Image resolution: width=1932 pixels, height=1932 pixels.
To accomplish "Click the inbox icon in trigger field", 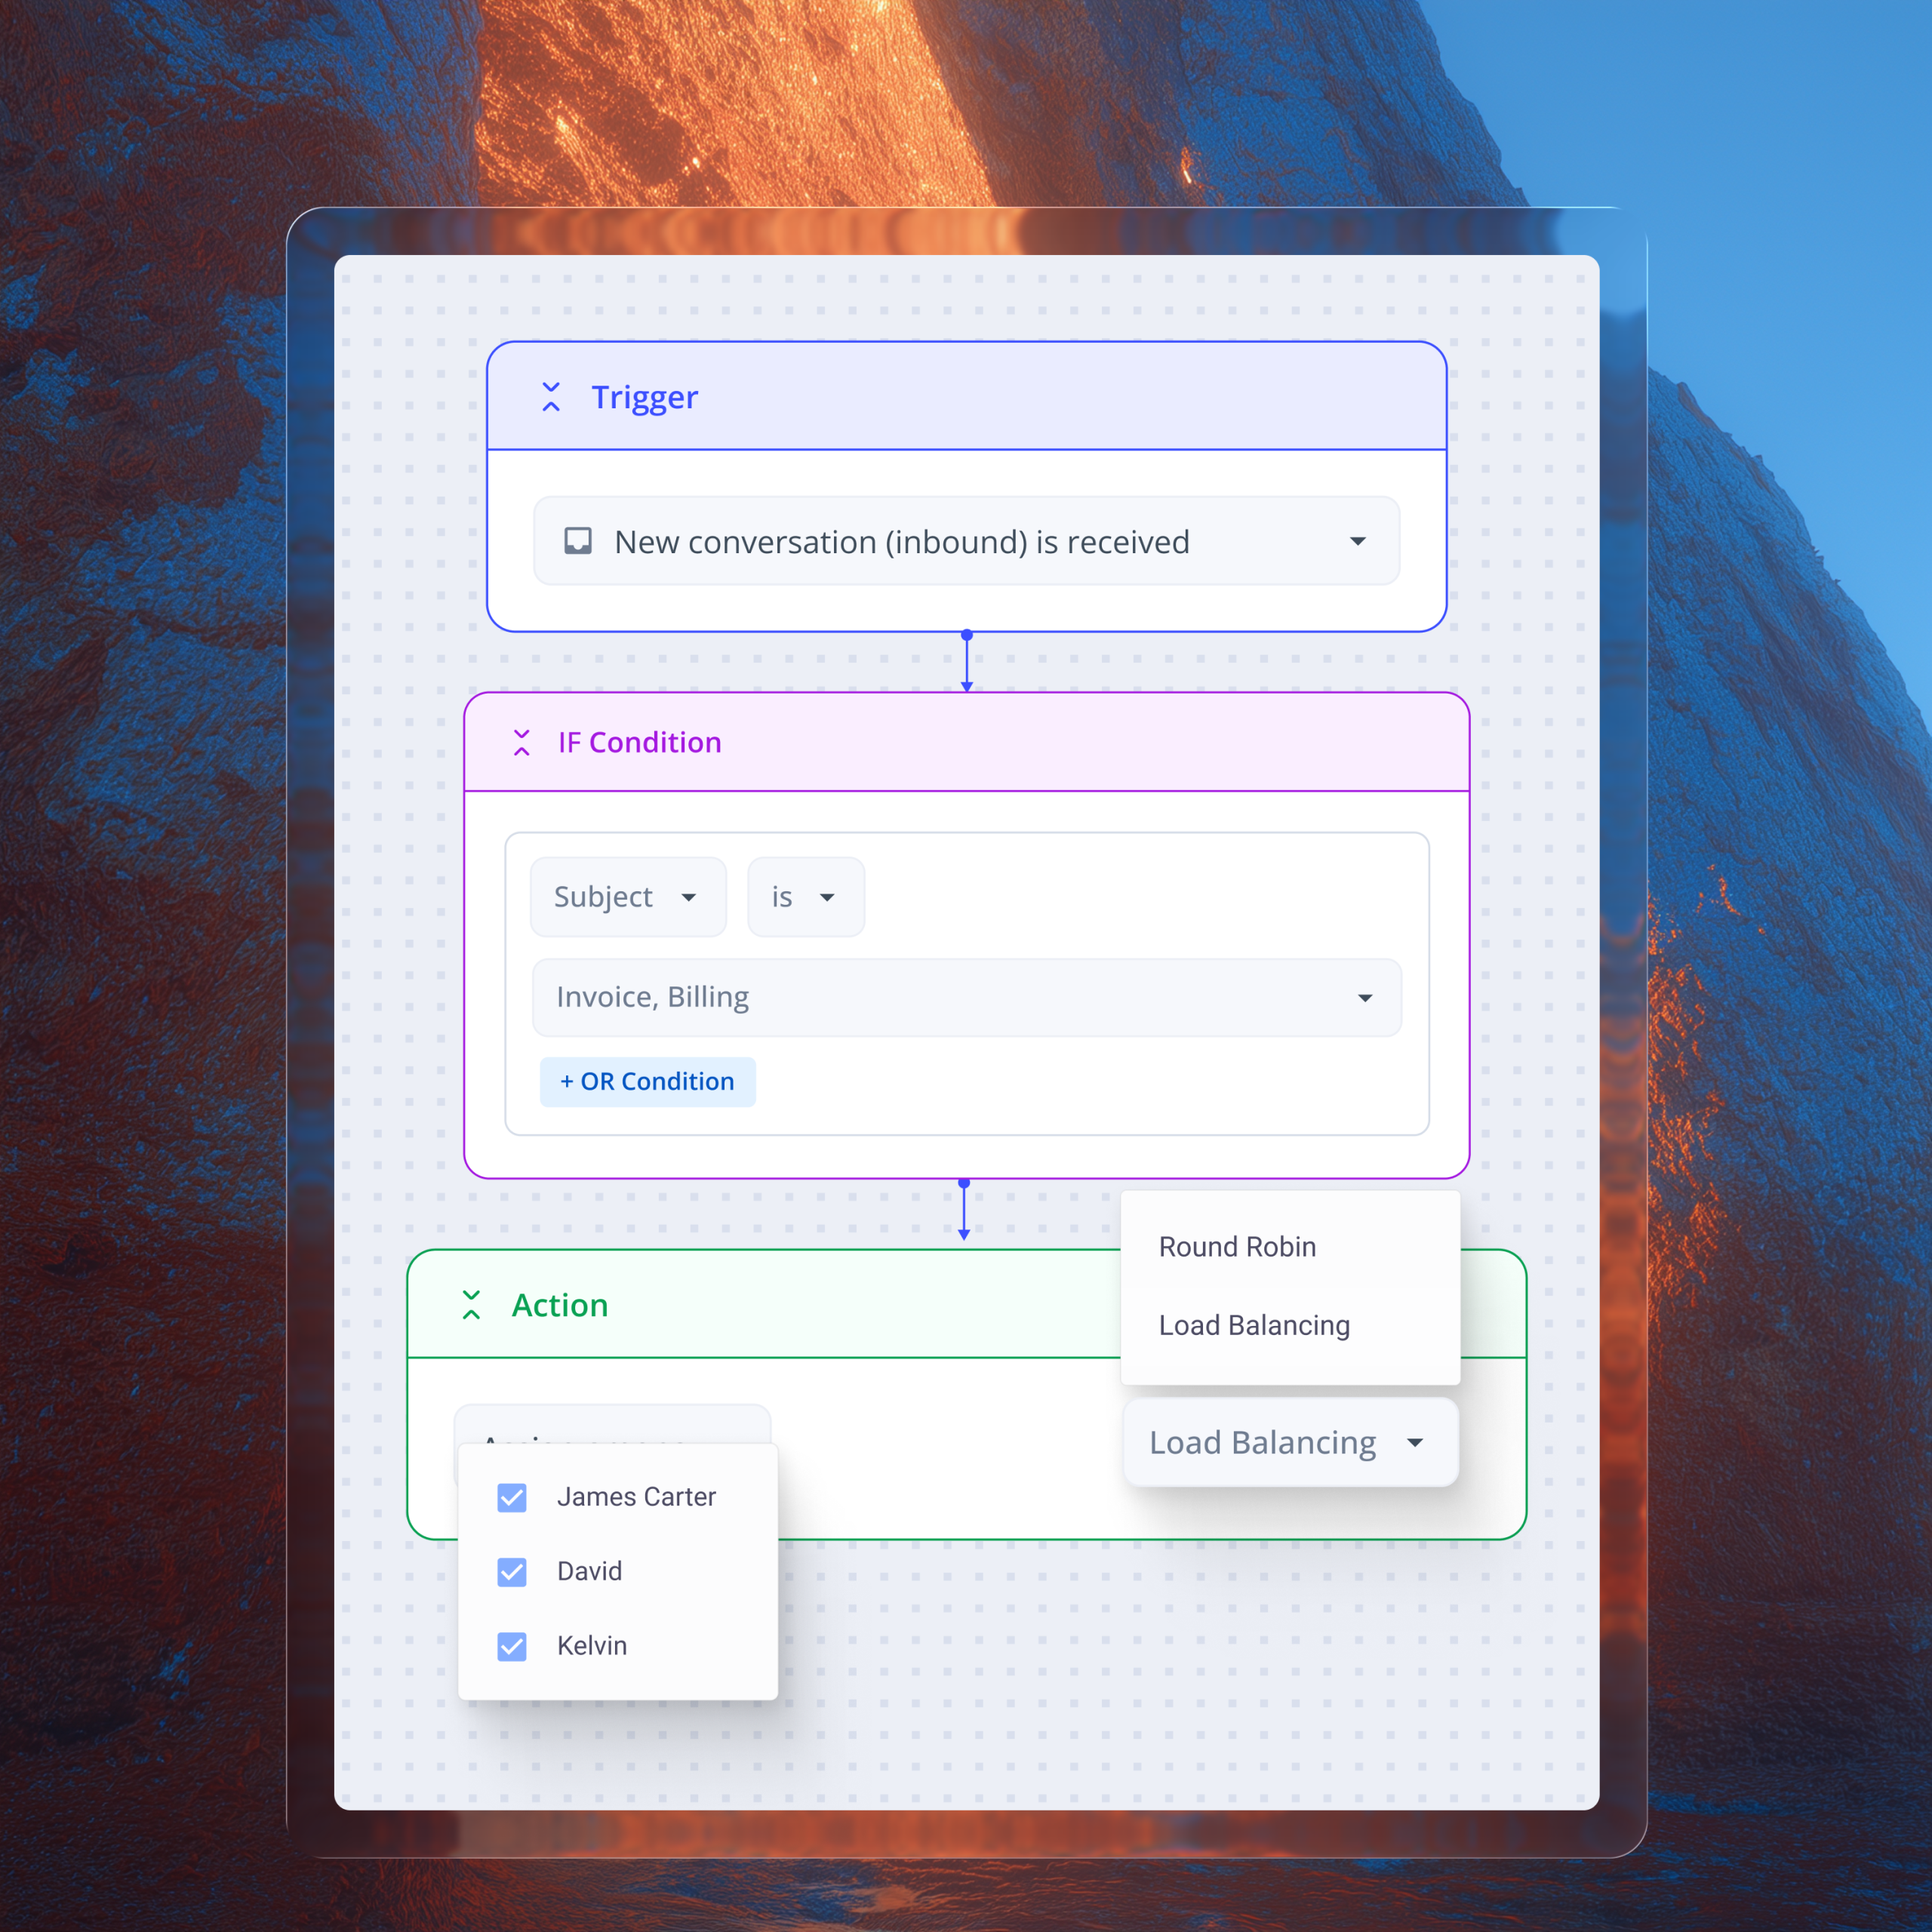I will coord(578,541).
